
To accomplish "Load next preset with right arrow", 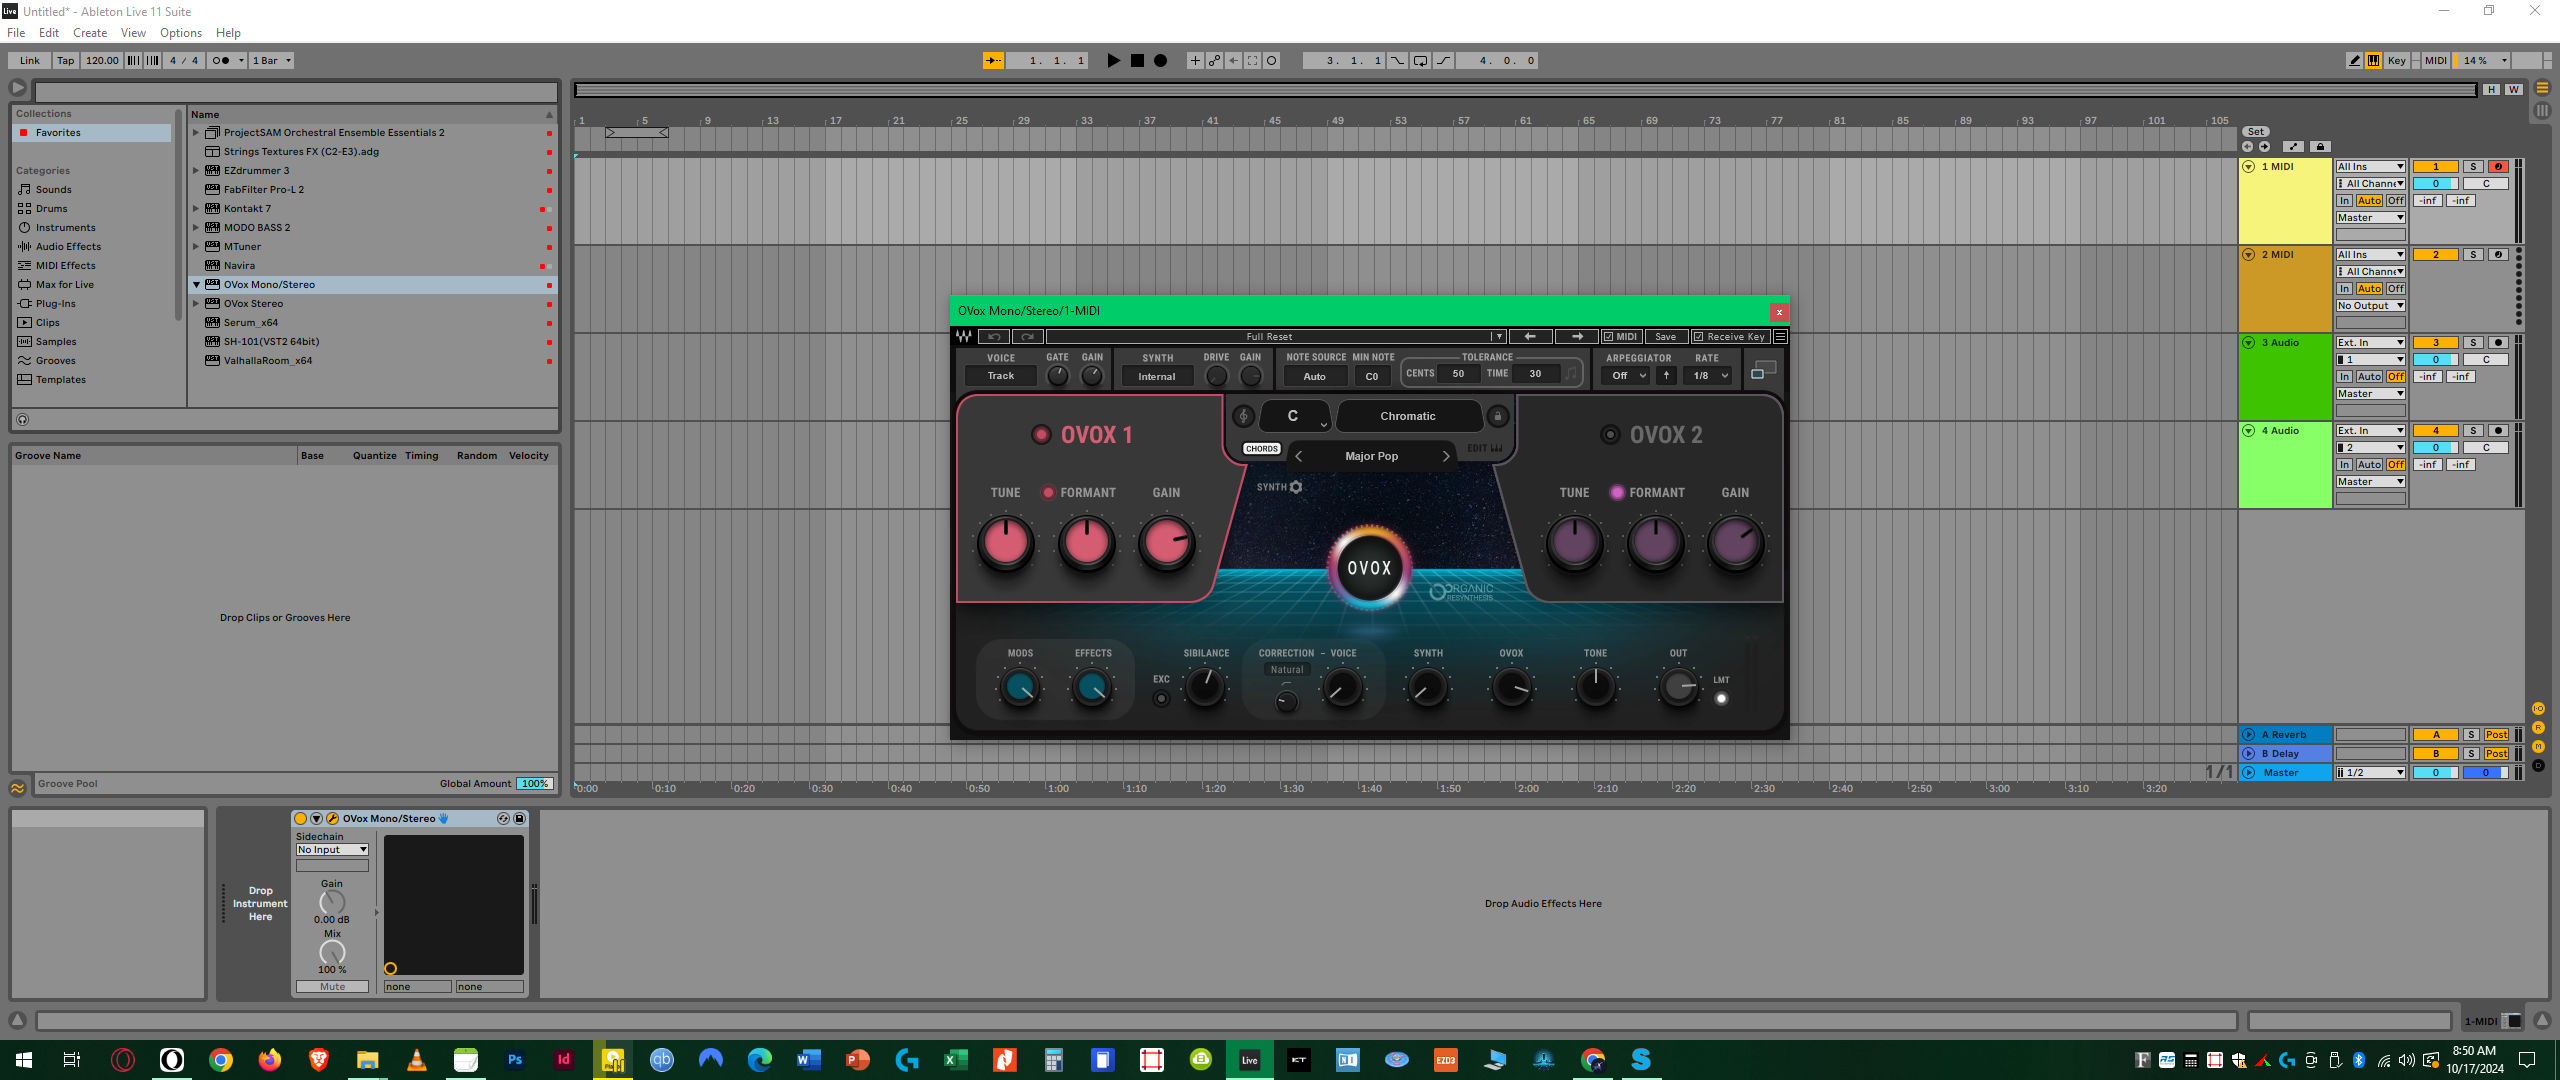I will click(x=1577, y=337).
